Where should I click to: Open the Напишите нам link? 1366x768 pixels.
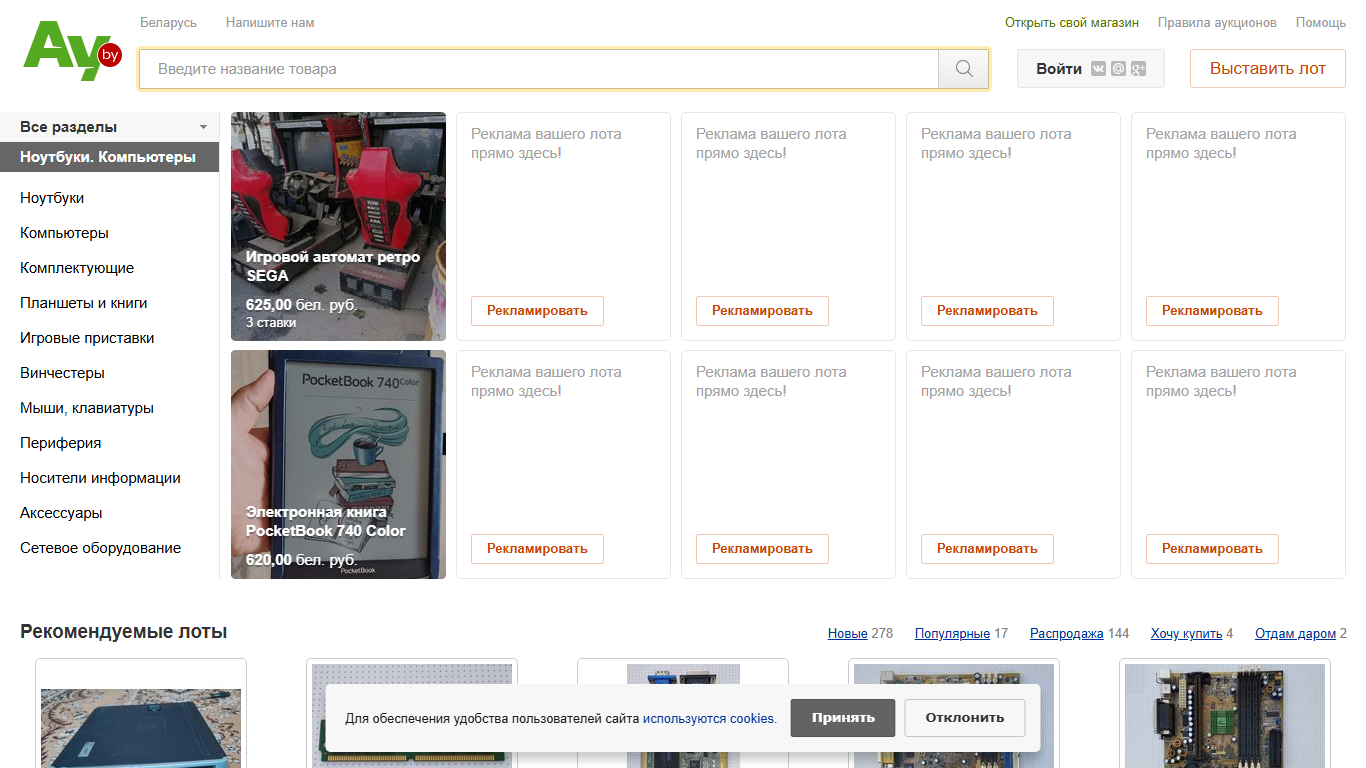[270, 22]
